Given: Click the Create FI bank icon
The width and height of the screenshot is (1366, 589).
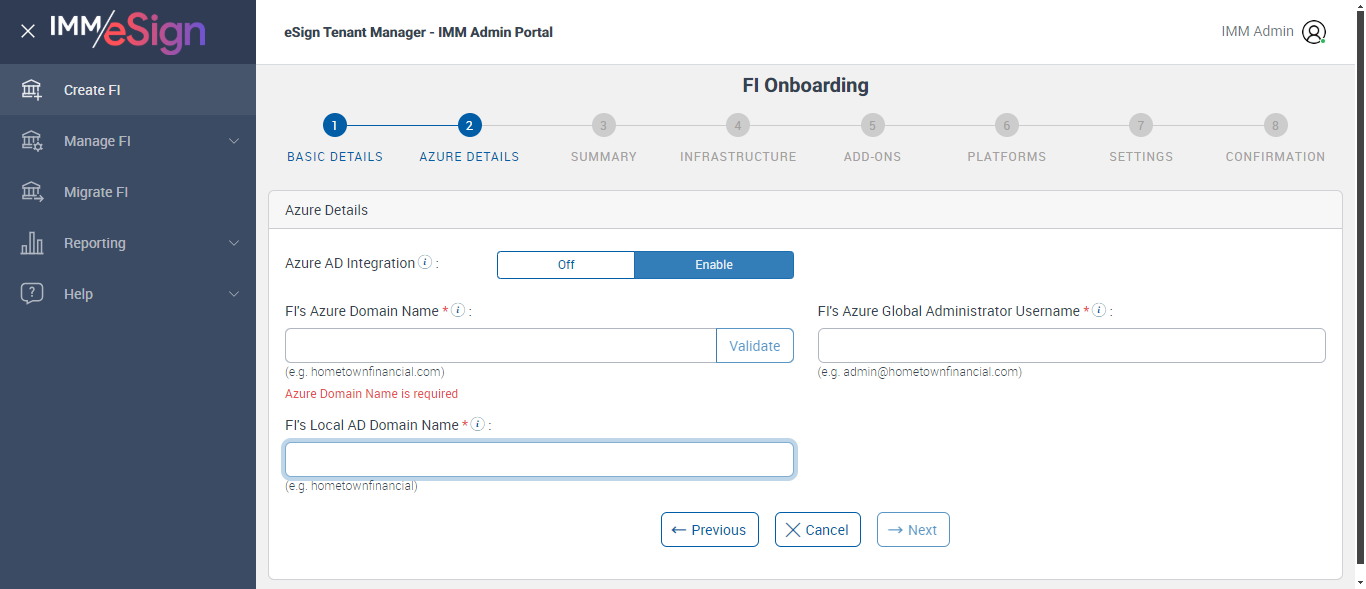Looking at the screenshot, I should point(32,90).
